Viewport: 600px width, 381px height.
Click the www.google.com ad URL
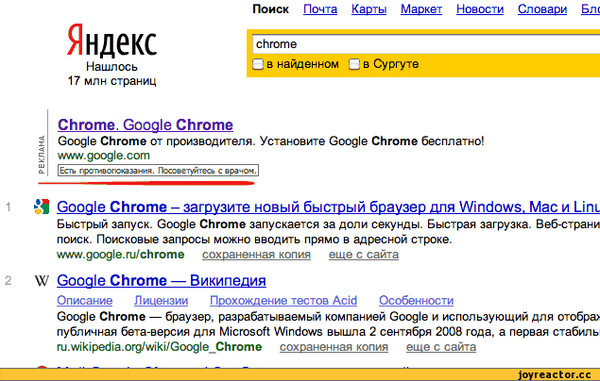point(104,156)
